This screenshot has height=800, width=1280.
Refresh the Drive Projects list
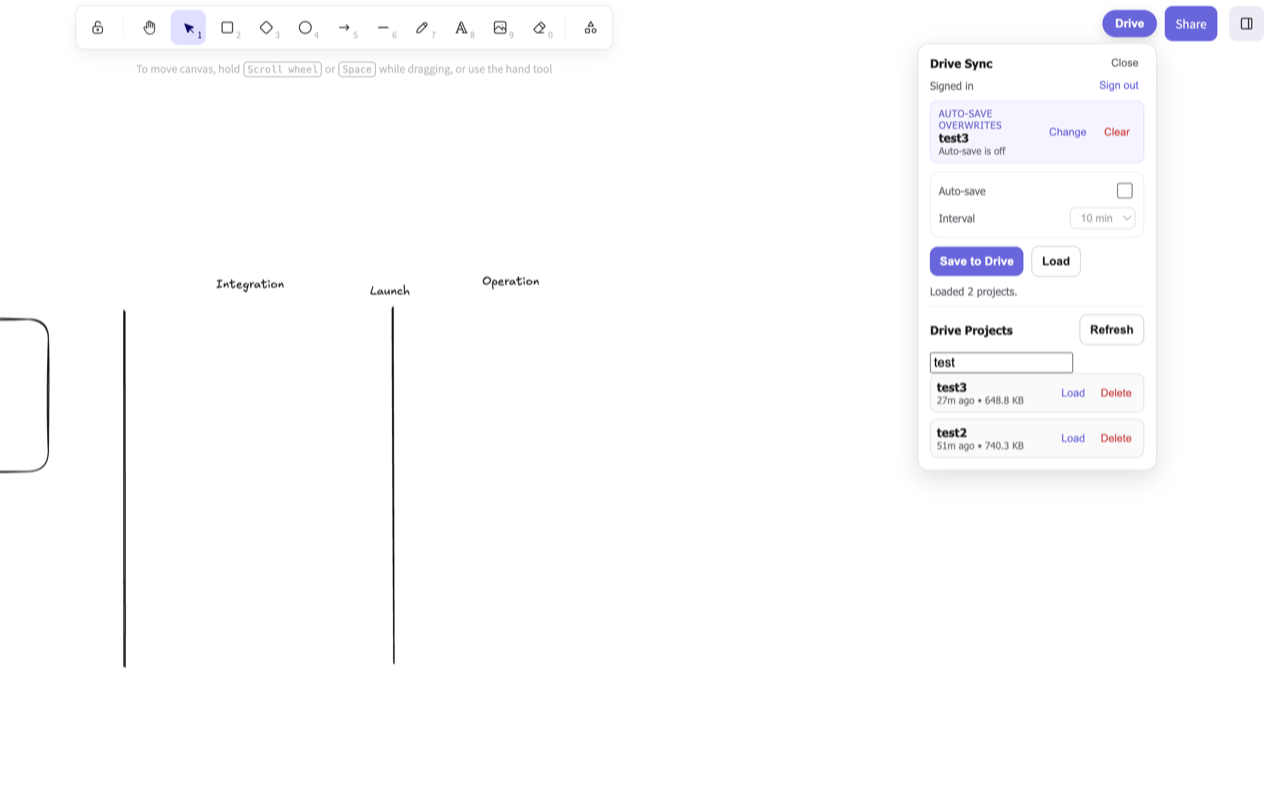[1111, 330]
